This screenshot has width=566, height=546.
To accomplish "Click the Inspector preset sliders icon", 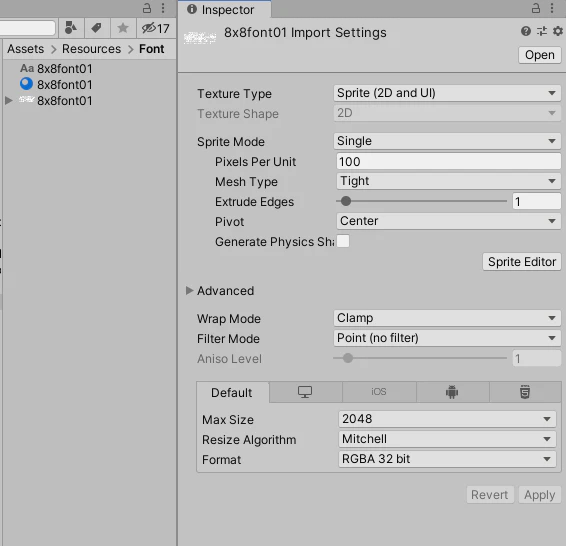I will pos(542,31).
